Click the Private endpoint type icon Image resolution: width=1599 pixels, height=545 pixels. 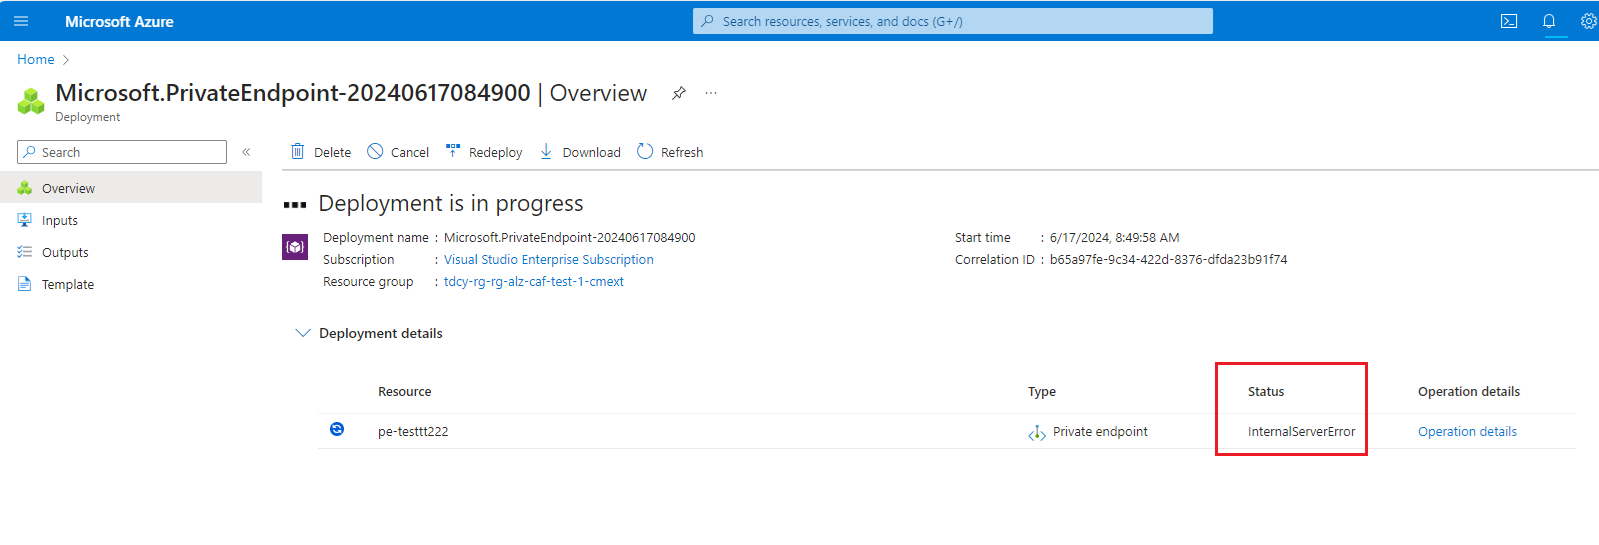(x=1037, y=433)
